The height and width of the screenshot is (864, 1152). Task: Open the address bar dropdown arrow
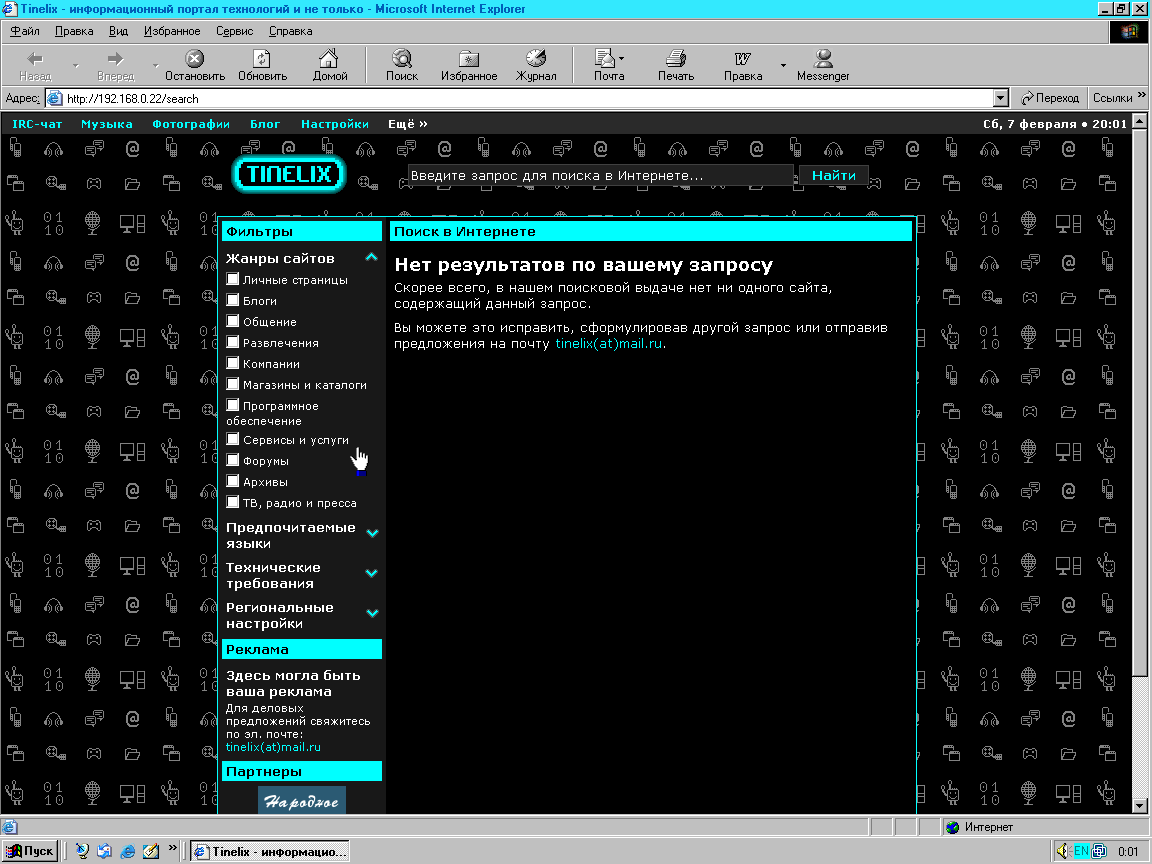[1000, 98]
